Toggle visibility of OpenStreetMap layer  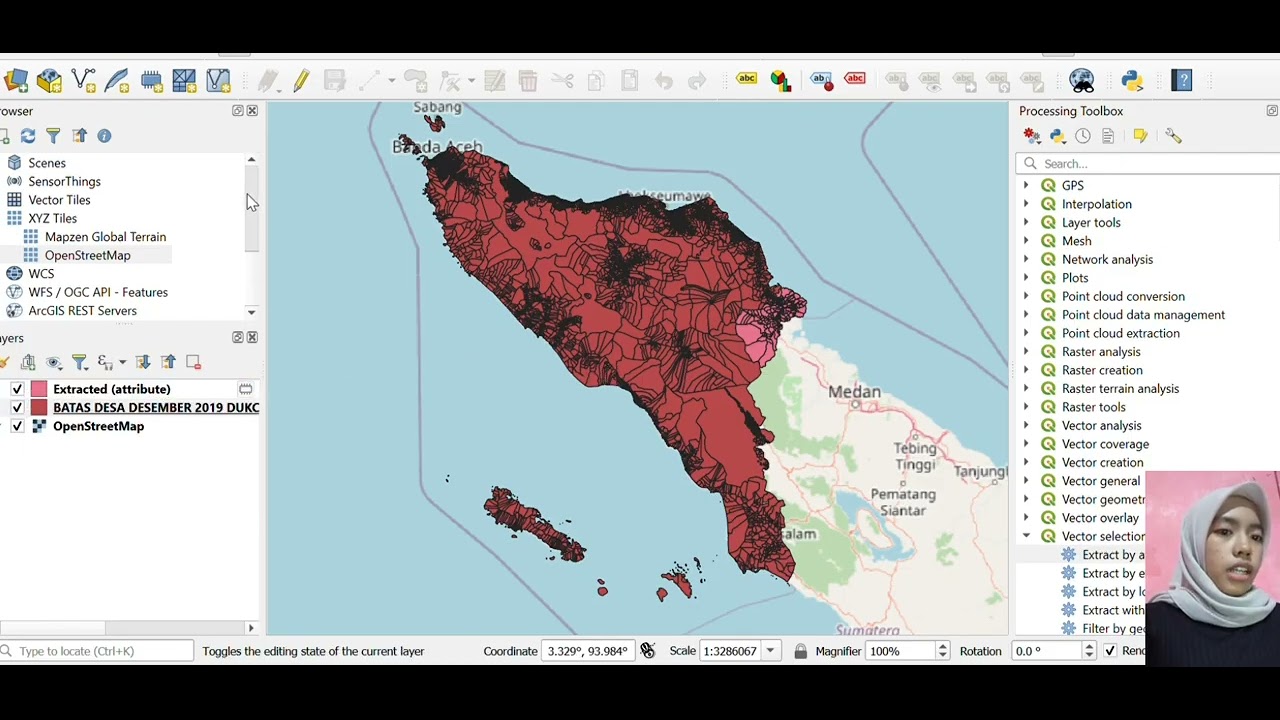coord(17,426)
